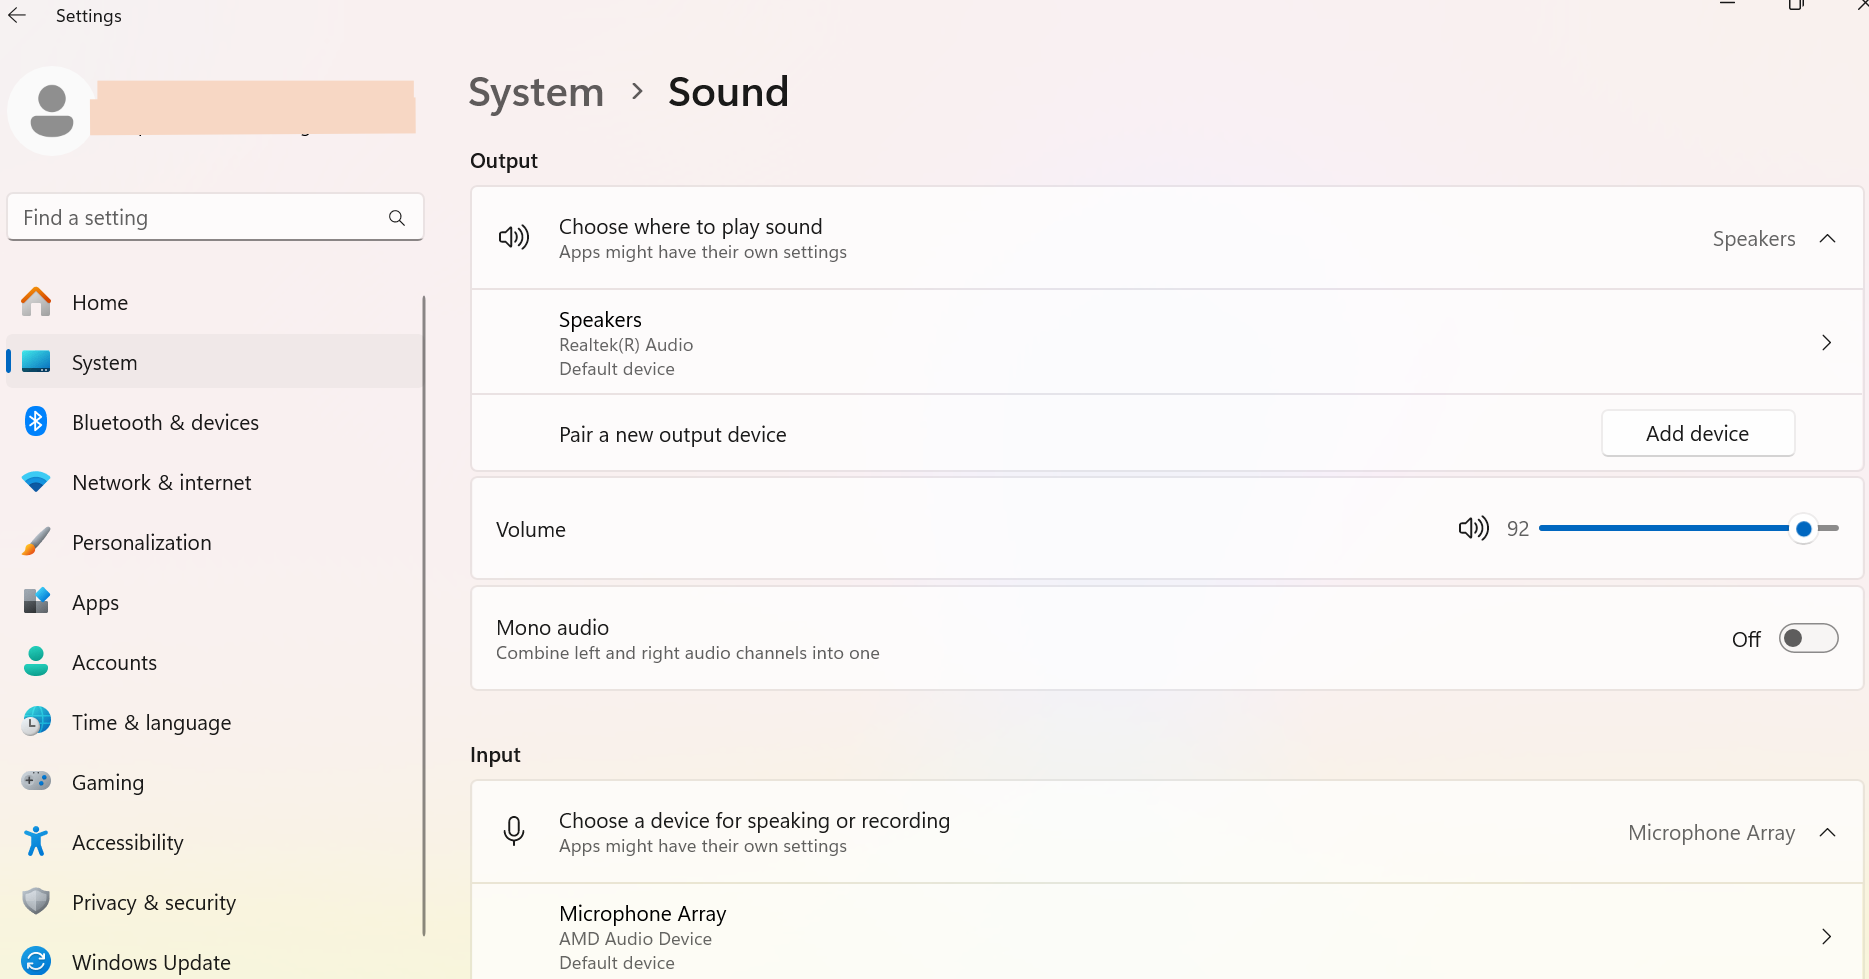Mute output using volume speaker icon
1869x979 pixels.
click(x=1473, y=529)
